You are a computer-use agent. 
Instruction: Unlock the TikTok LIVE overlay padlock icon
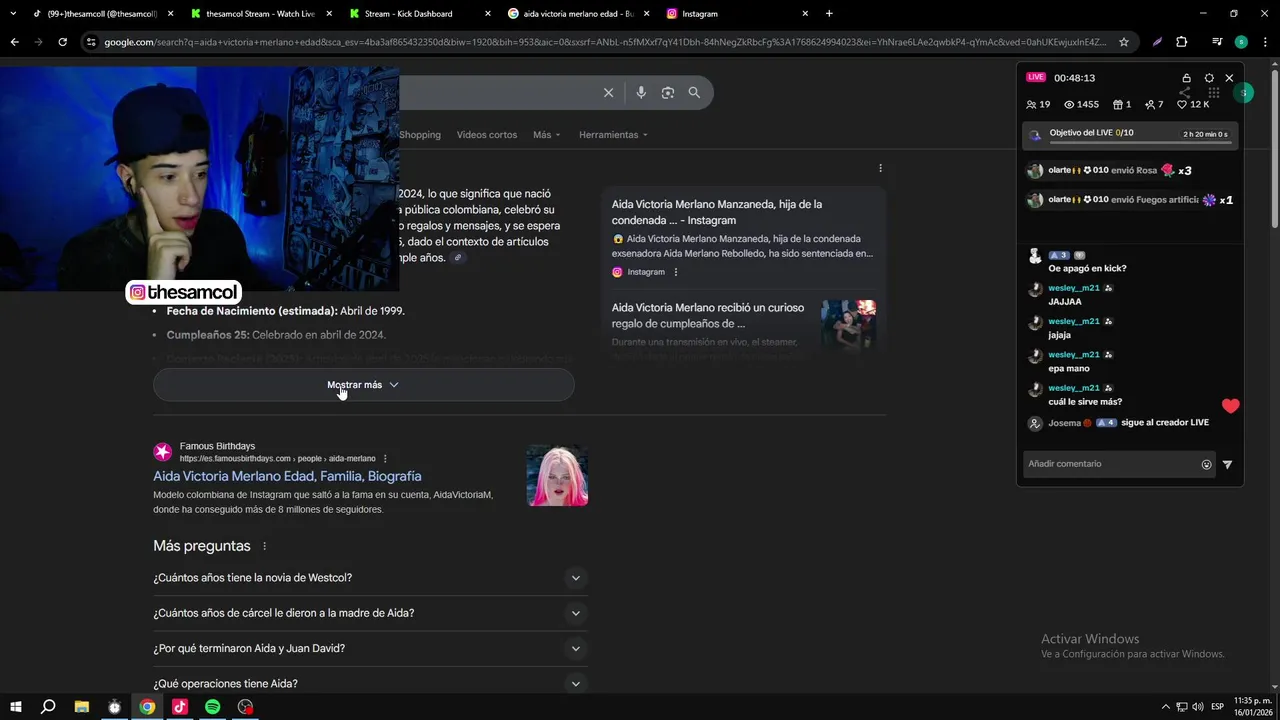pos(1186,78)
